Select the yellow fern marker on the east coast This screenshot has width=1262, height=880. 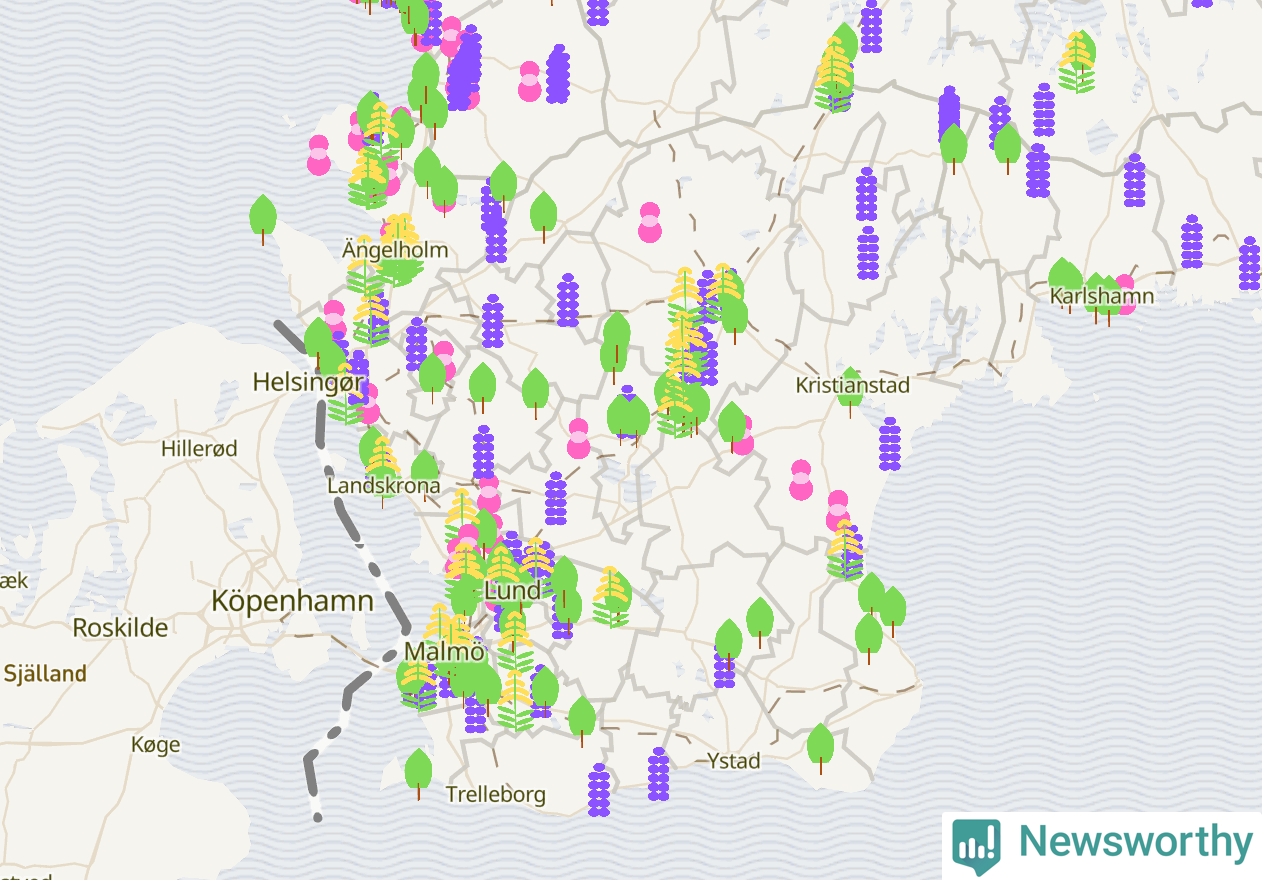point(845,549)
